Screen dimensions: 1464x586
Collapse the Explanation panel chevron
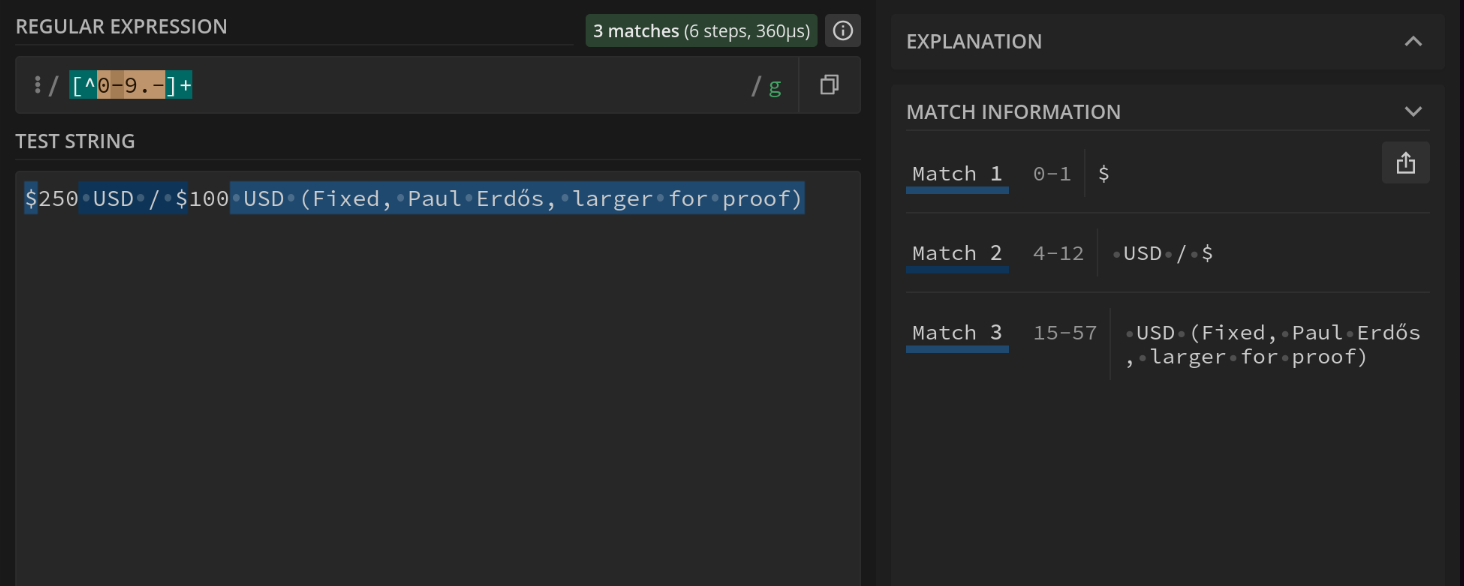pos(1412,41)
